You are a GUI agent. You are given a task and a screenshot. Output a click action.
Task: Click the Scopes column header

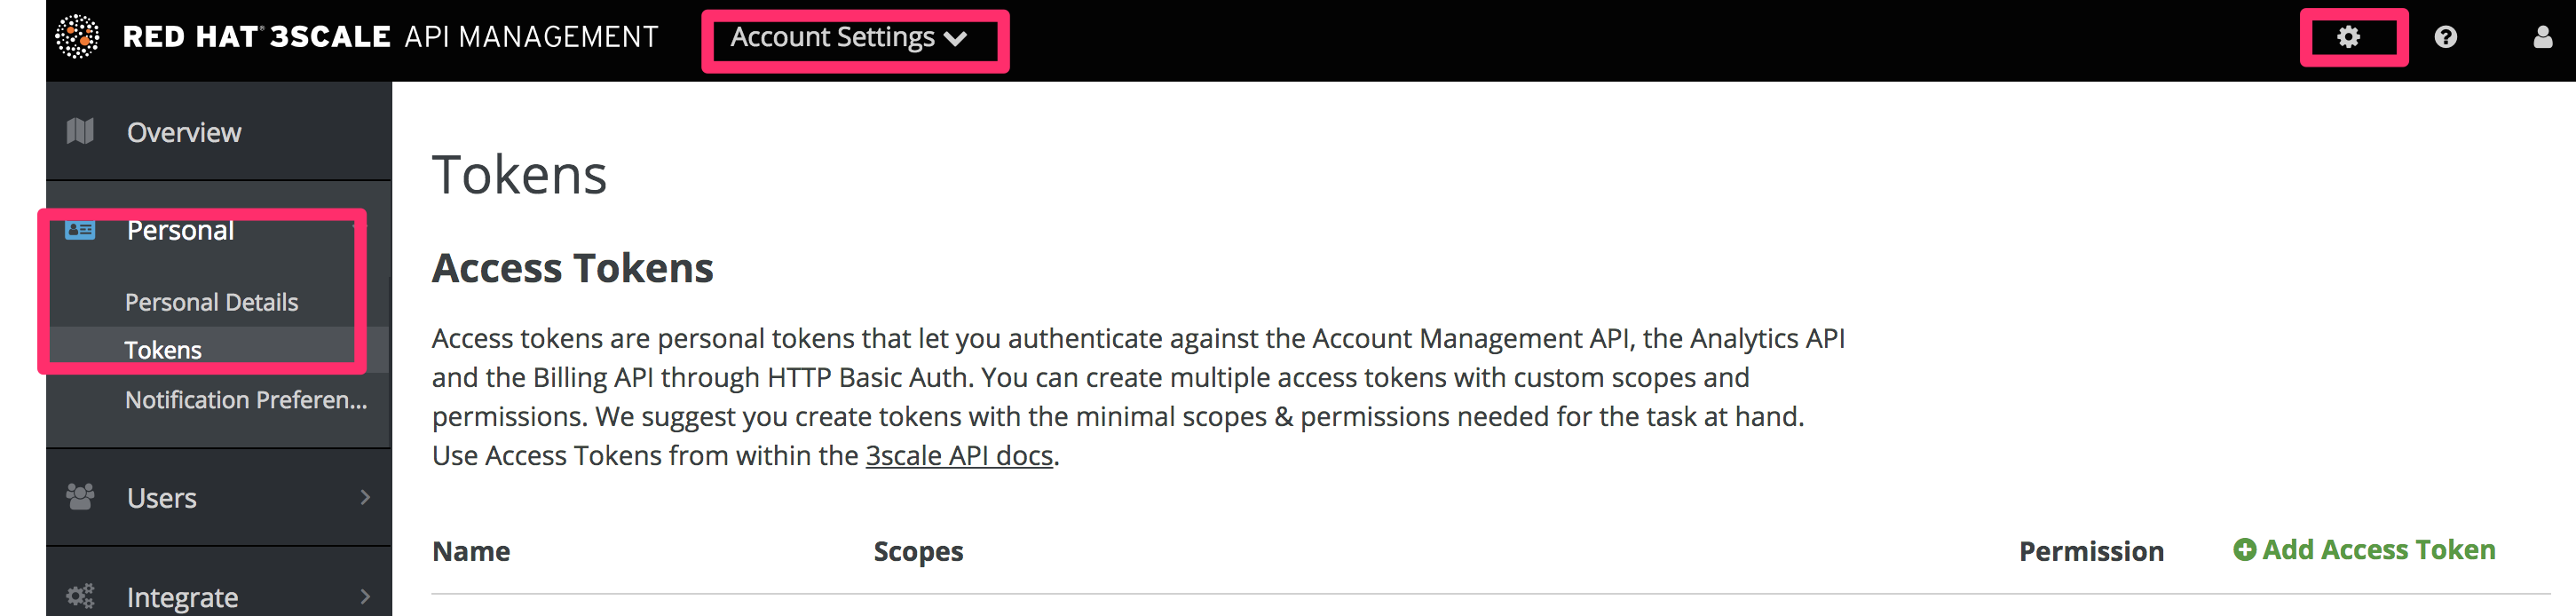click(918, 552)
